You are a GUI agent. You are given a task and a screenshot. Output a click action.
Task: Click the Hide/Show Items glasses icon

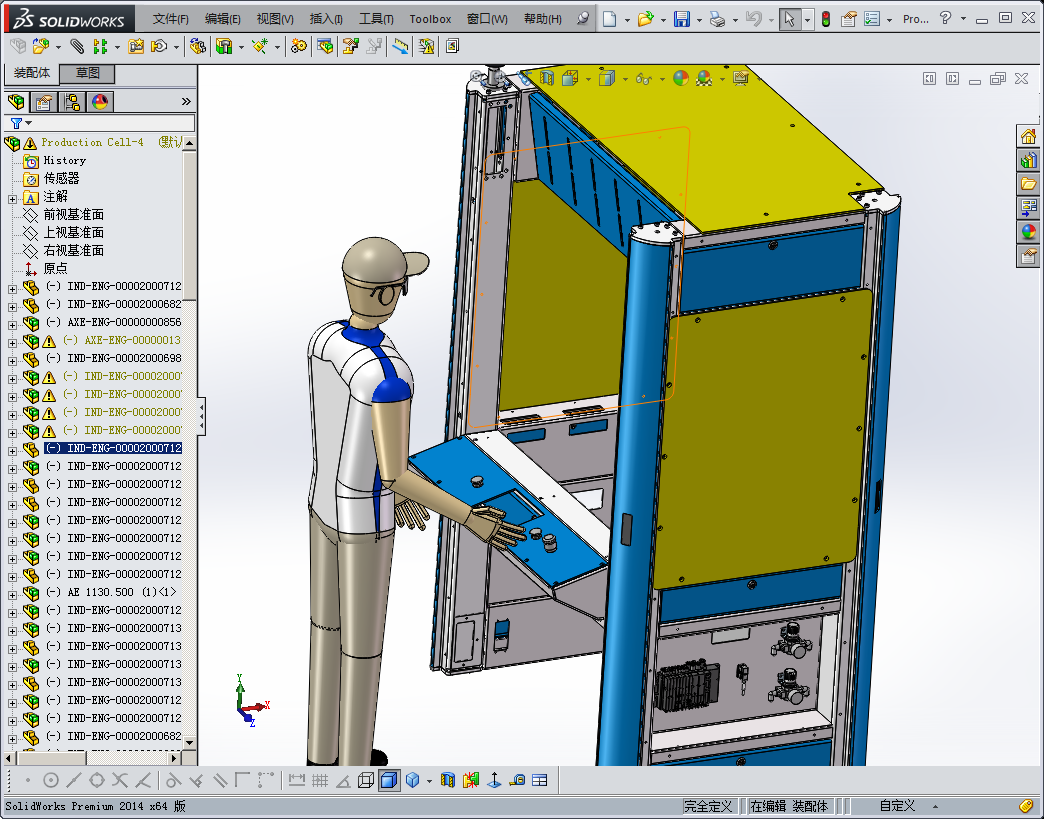tap(645, 79)
